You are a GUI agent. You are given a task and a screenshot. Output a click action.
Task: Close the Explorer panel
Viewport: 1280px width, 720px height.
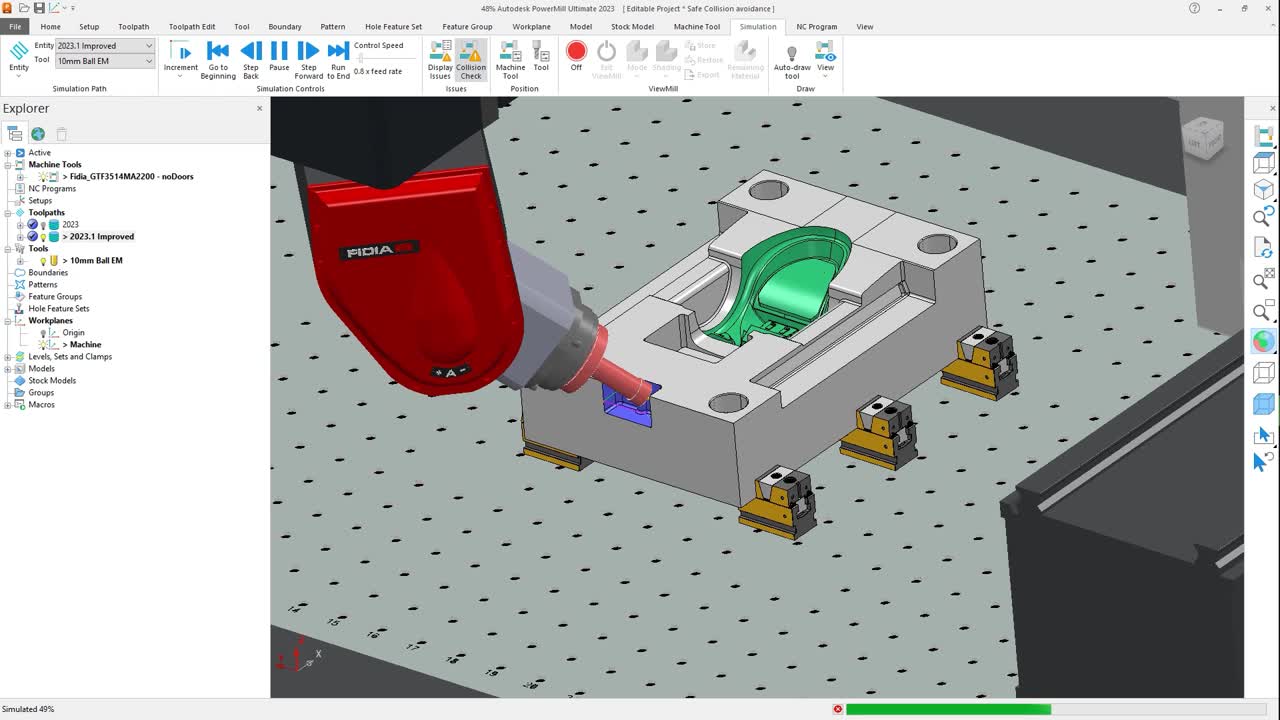click(x=260, y=108)
